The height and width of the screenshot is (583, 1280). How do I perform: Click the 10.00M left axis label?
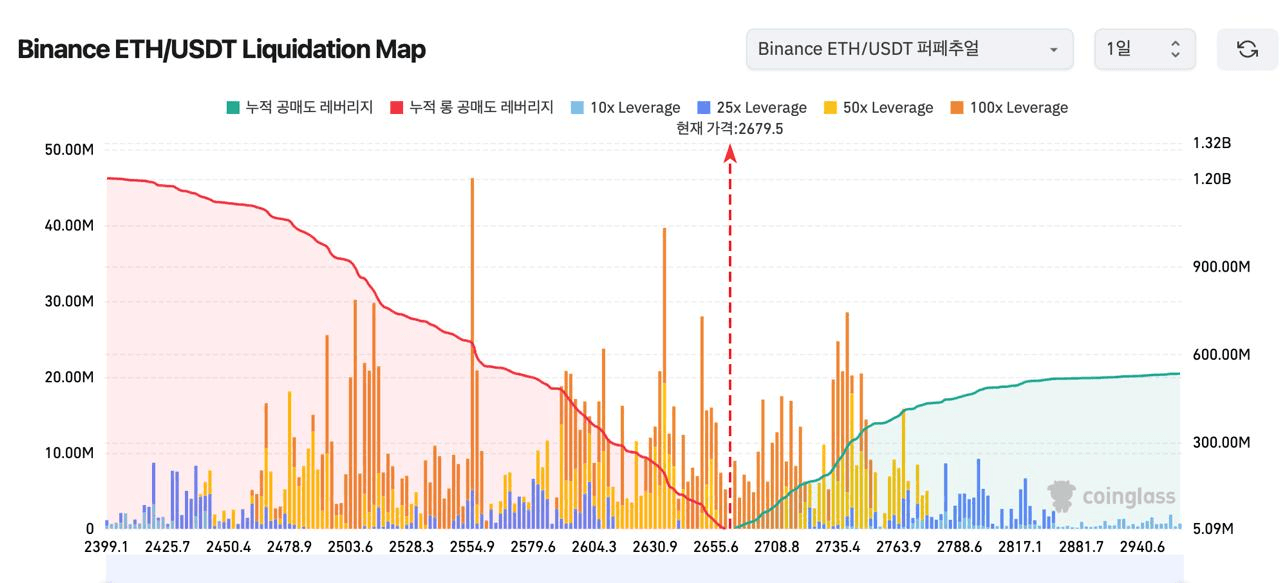[x=70, y=453]
